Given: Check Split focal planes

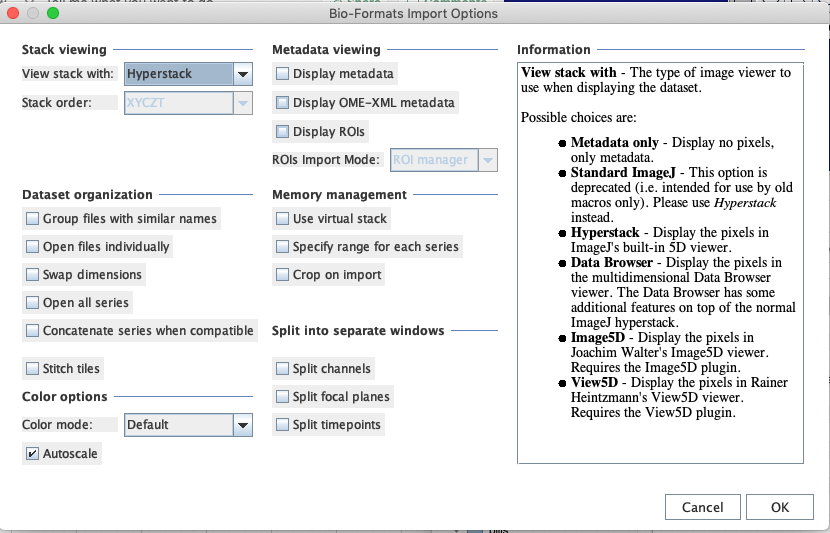Looking at the screenshot, I should [x=283, y=396].
